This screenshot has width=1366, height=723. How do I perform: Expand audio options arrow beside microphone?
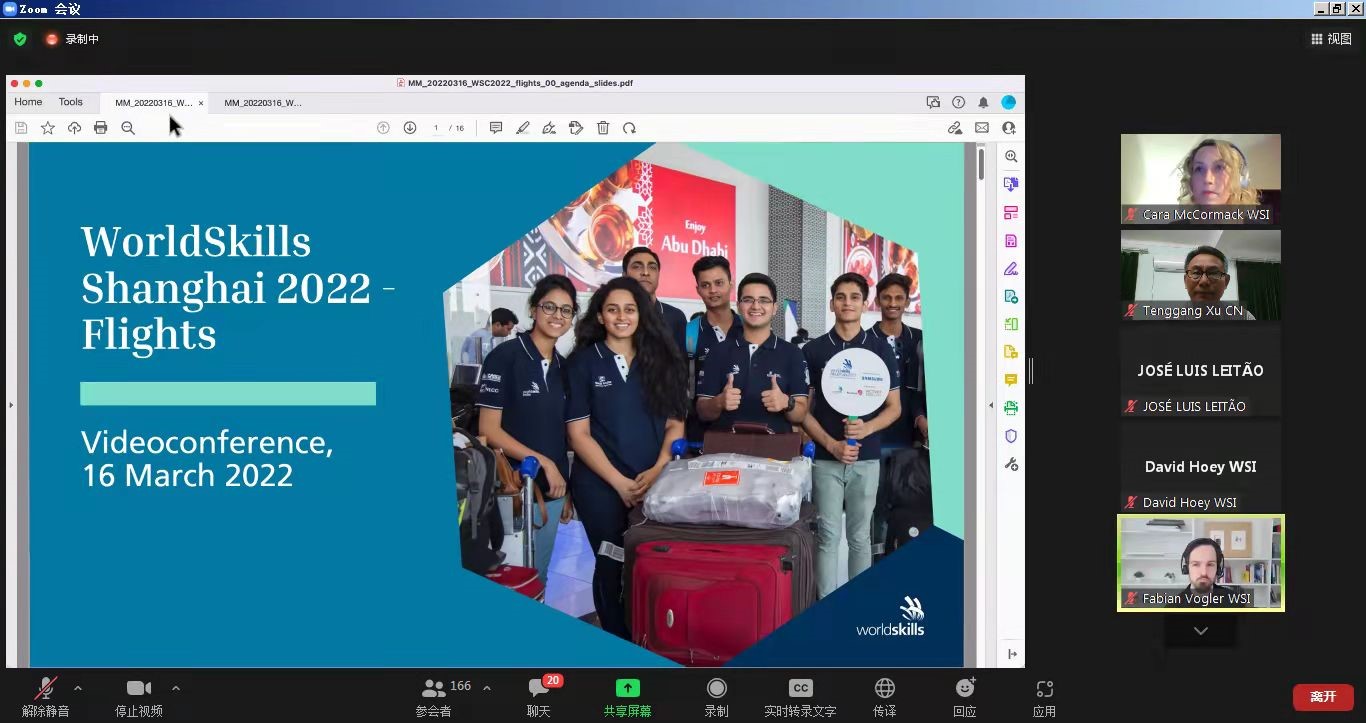pyautogui.click(x=78, y=688)
